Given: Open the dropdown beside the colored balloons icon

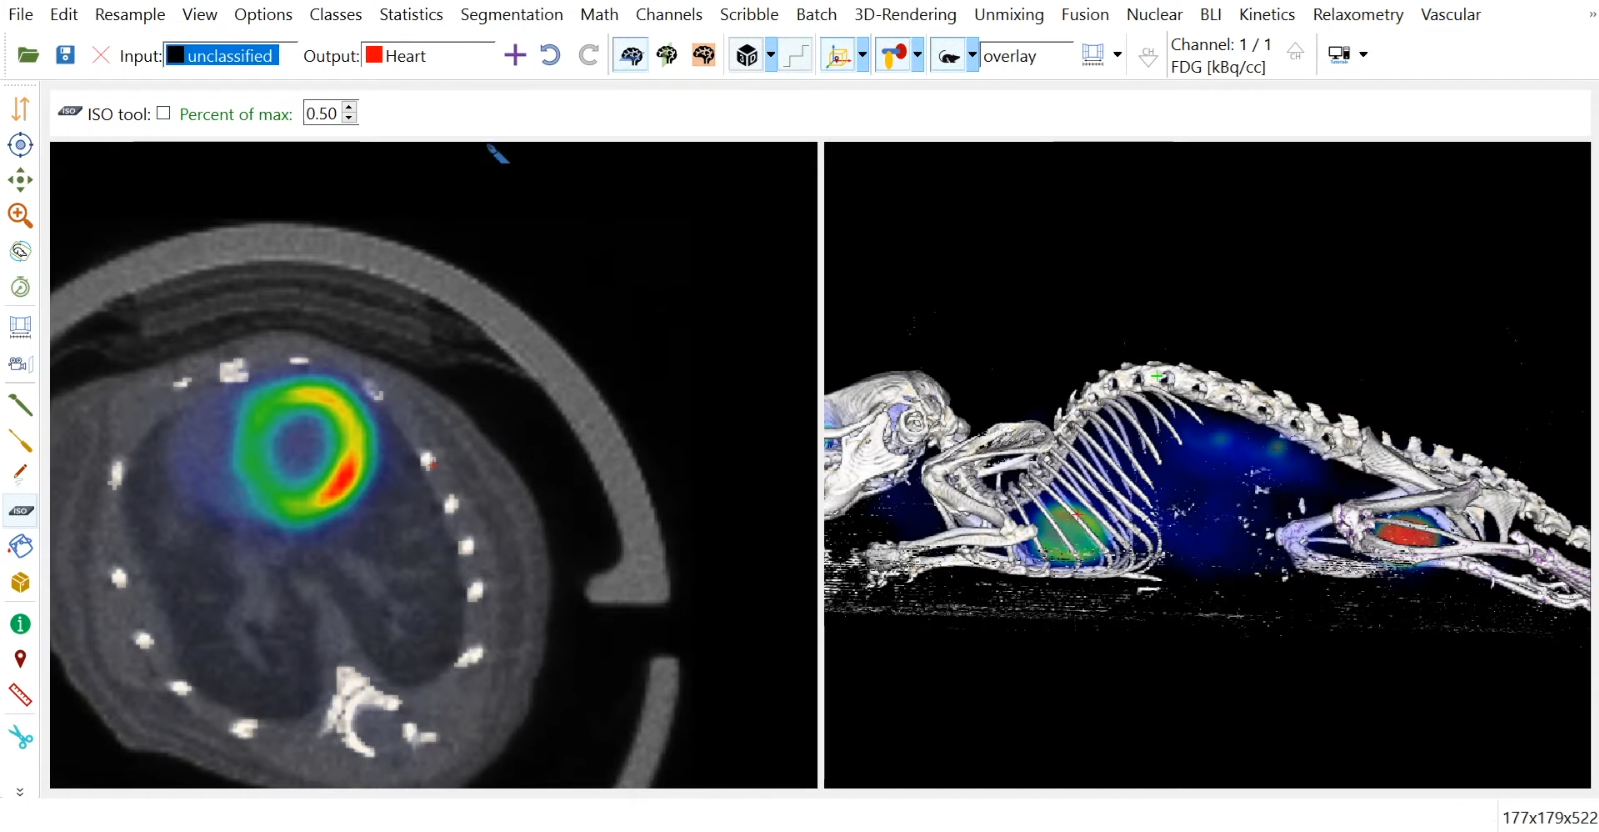Looking at the screenshot, I should point(918,56).
